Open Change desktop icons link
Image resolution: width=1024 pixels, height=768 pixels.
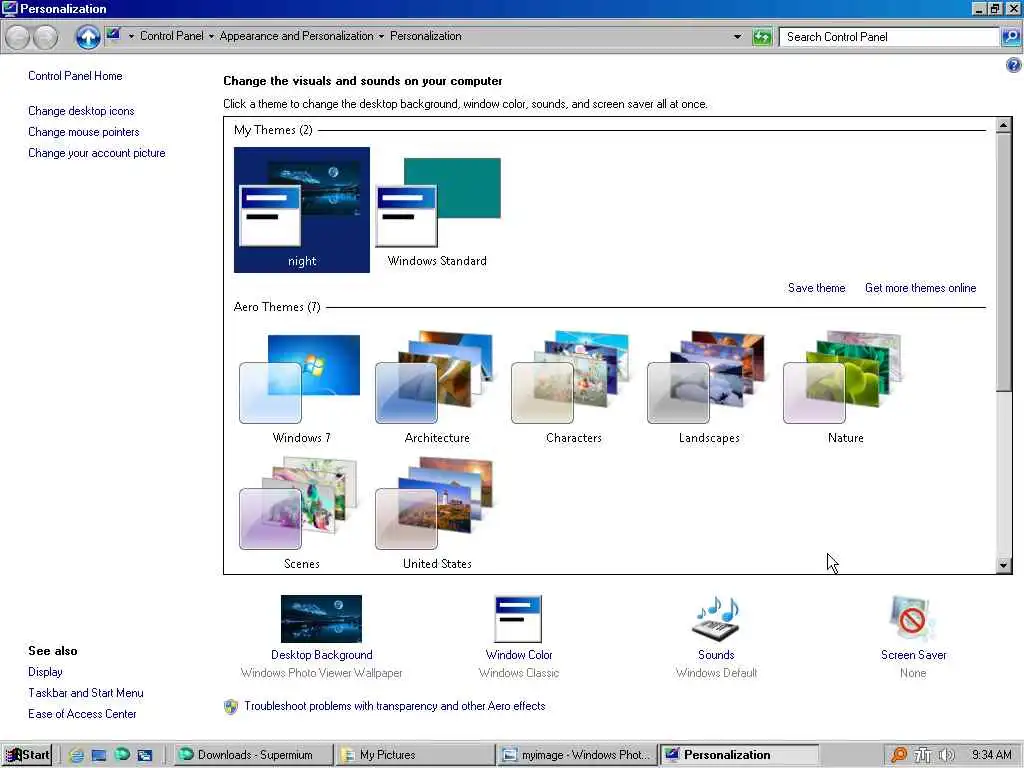81,111
